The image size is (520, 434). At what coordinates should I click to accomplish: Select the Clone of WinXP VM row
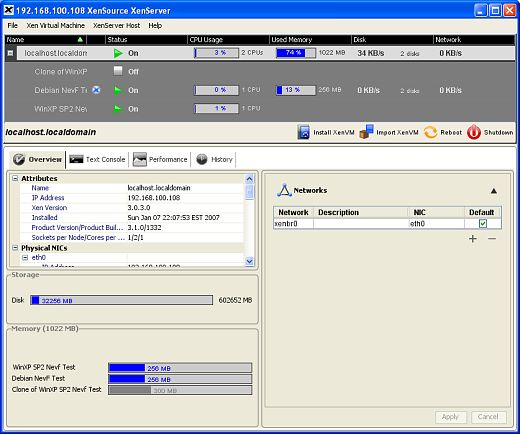[x=260, y=71]
